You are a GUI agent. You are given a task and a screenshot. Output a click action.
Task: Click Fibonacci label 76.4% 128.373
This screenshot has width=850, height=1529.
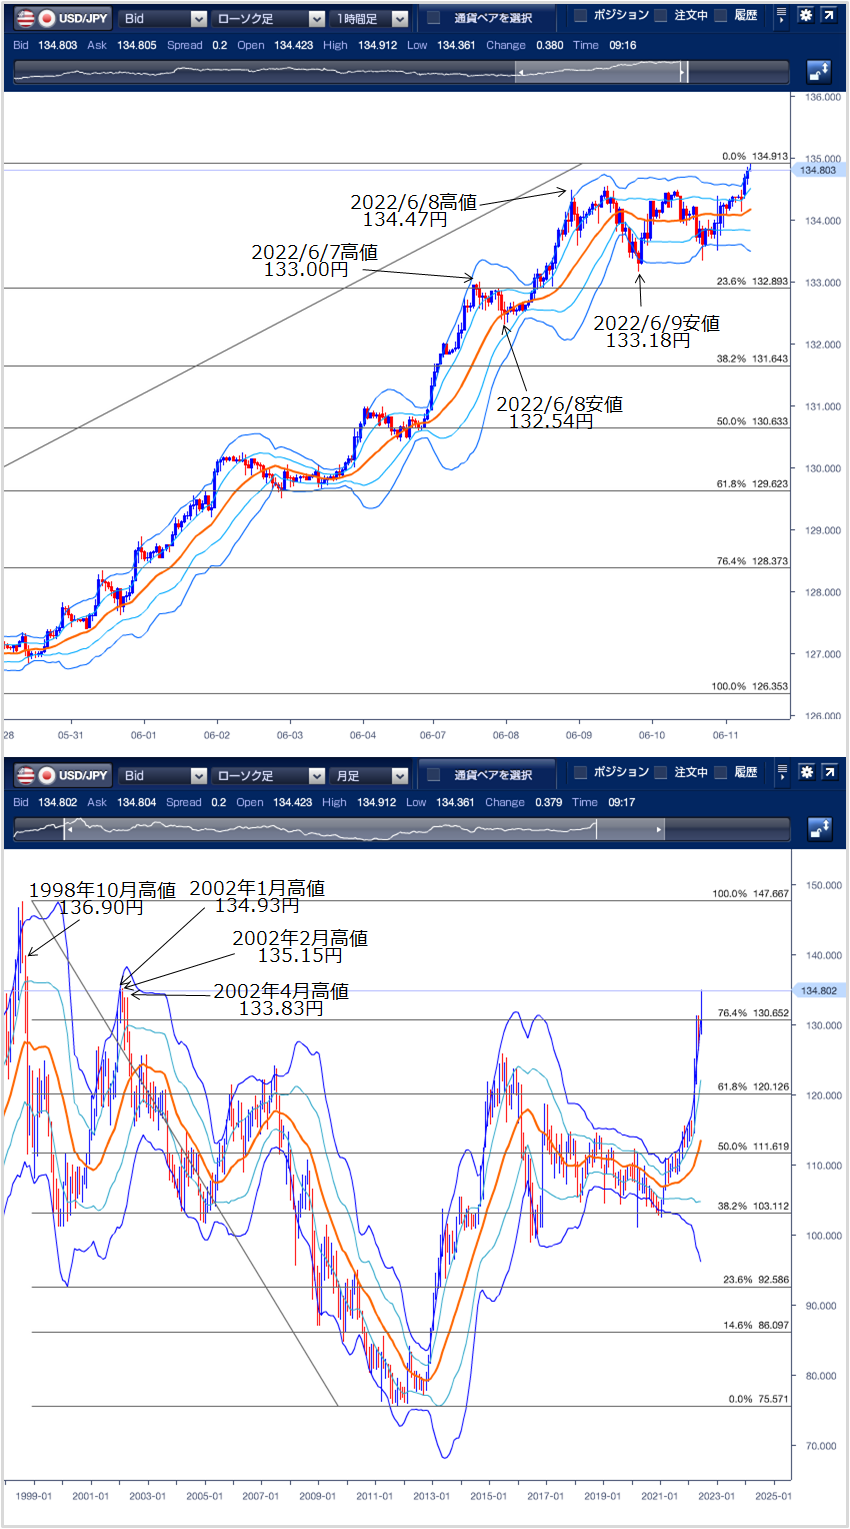(x=753, y=561)
